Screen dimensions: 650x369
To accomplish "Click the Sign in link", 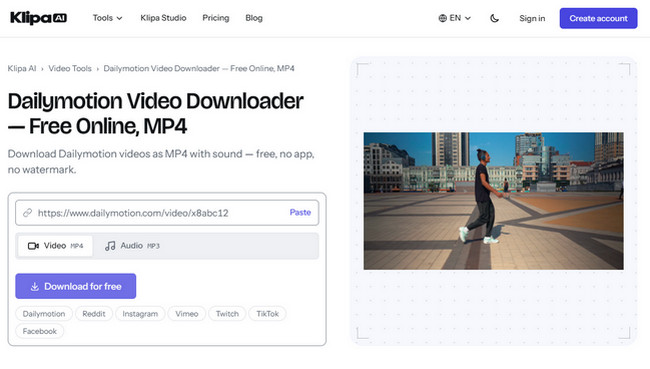I will 532,18.
